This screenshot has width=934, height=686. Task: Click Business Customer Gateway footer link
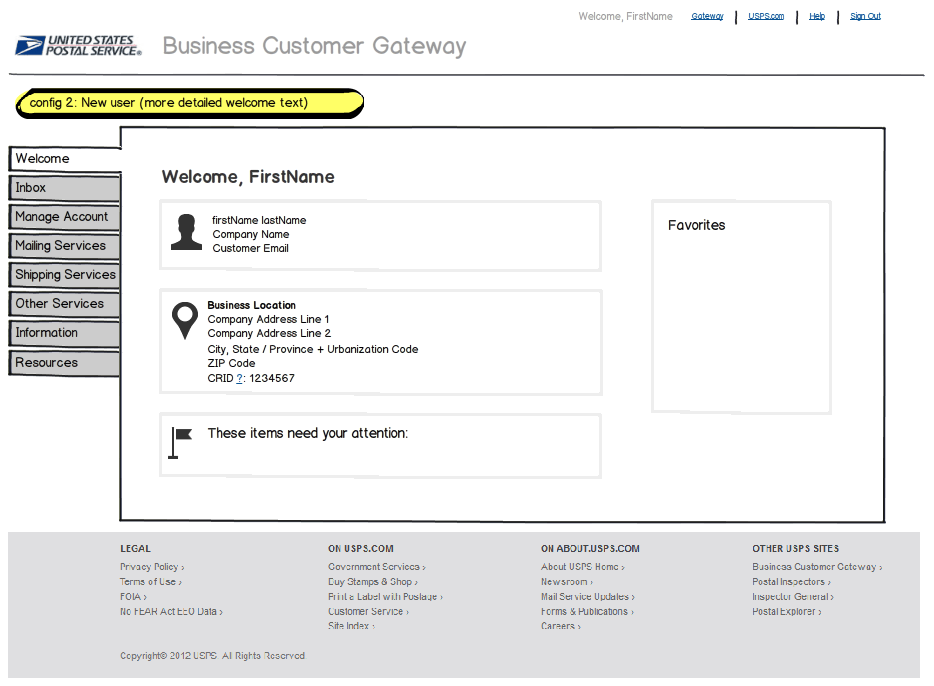[817, 567]
